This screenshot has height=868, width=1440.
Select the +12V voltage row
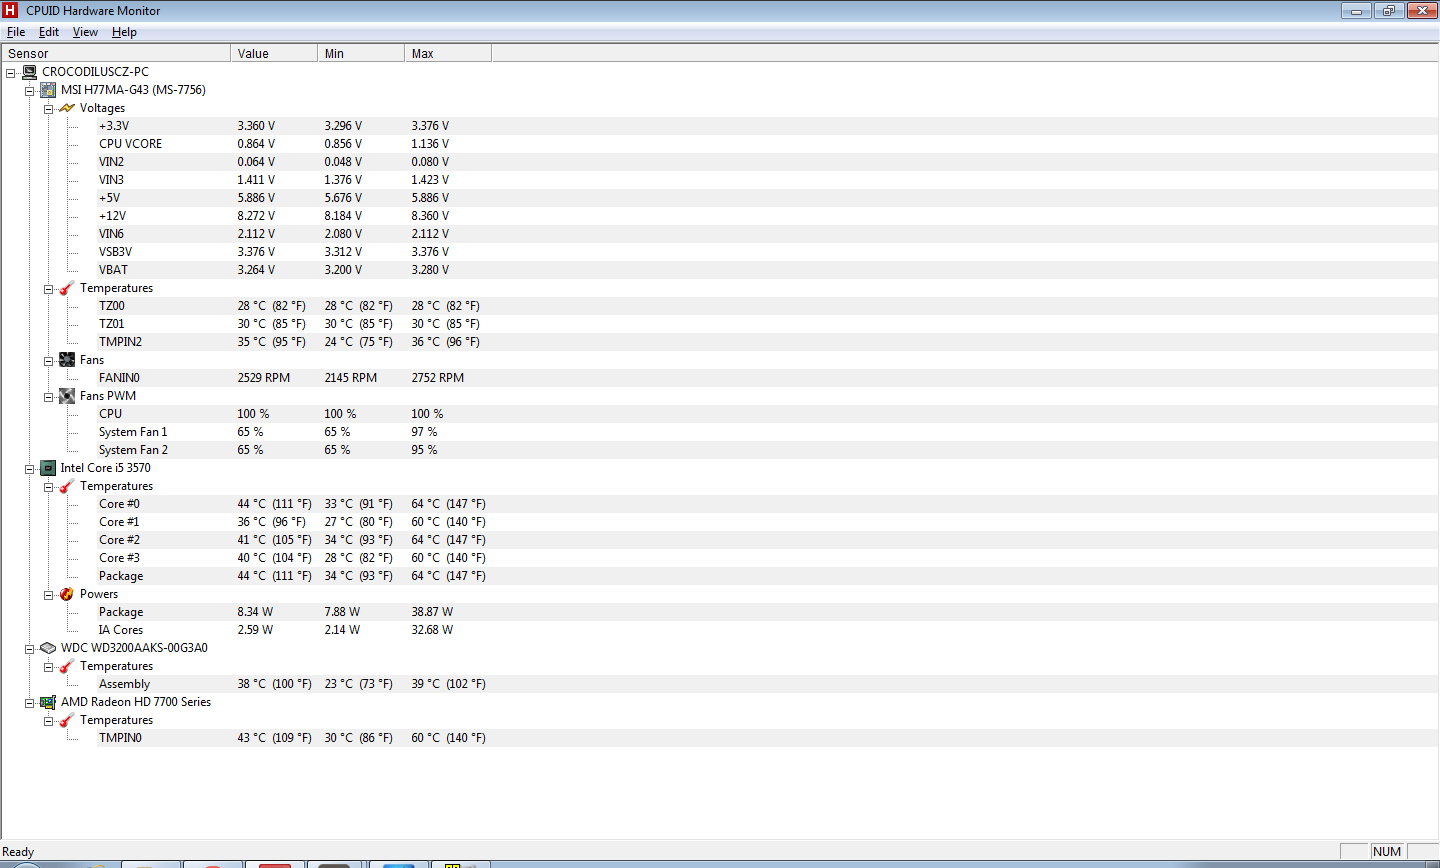[x=767, y=216]
